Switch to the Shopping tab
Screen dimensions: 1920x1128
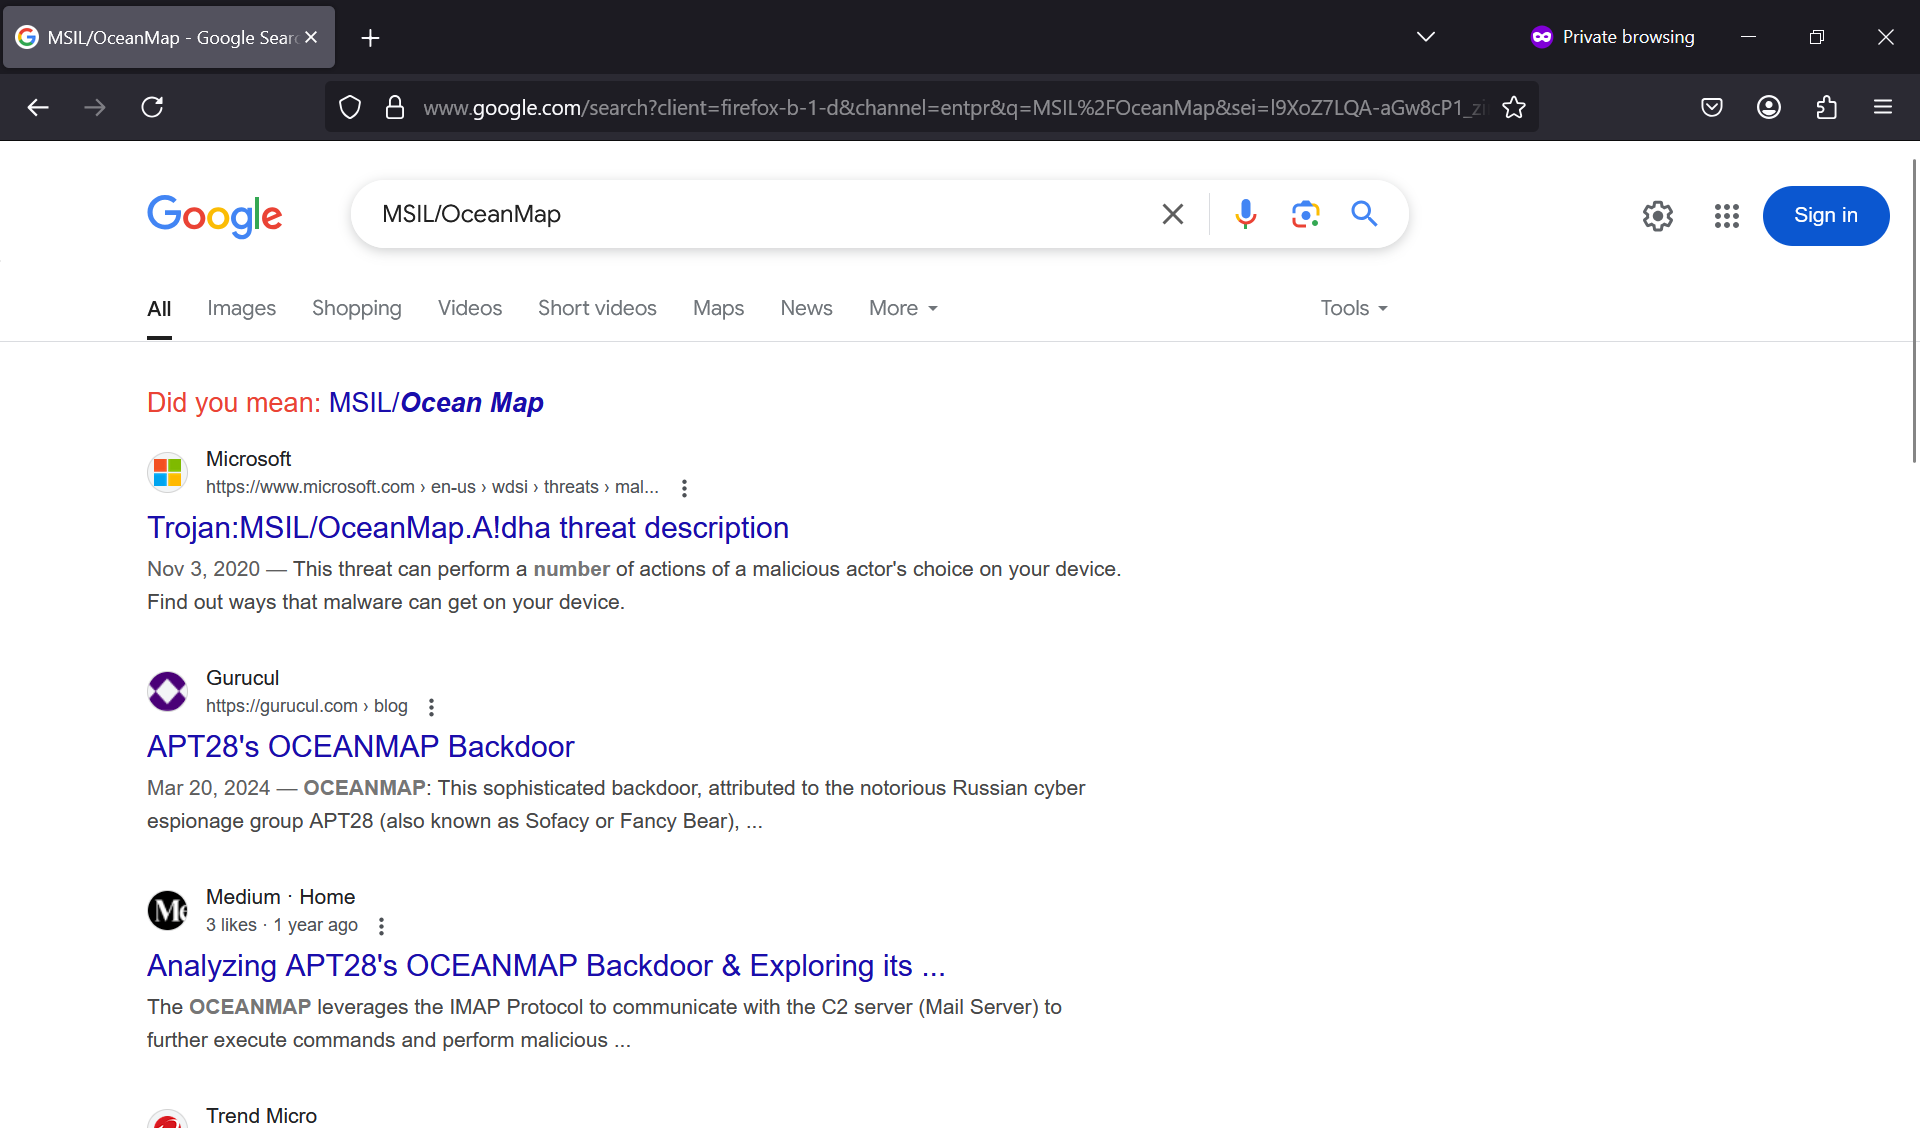[x=357, y=308]
